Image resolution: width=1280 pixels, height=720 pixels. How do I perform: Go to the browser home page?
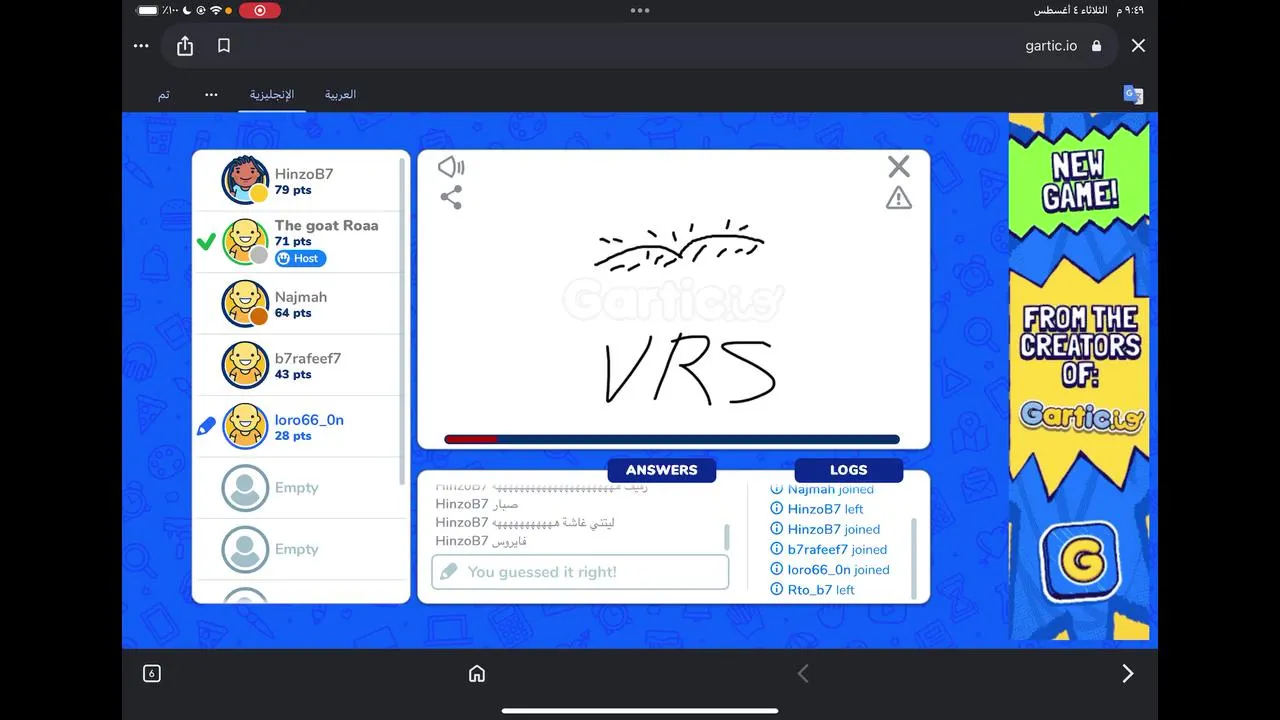(477, 673)
